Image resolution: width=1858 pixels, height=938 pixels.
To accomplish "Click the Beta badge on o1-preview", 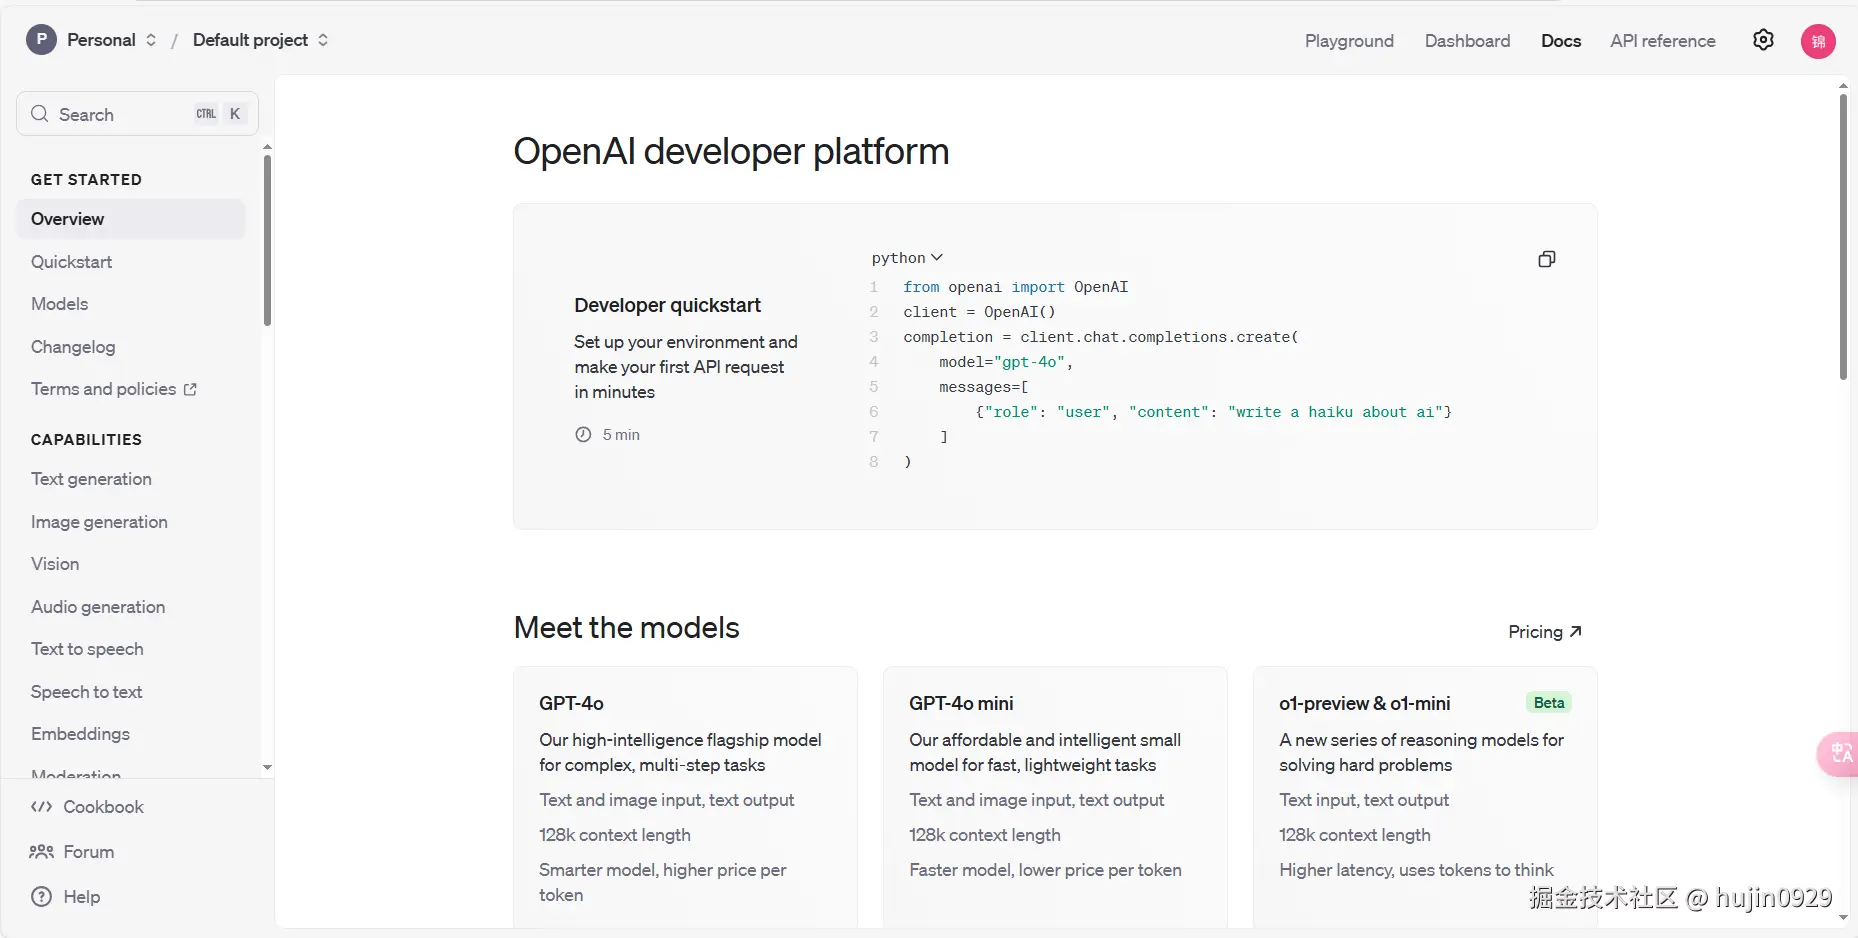I will [x=1548, y=703].
